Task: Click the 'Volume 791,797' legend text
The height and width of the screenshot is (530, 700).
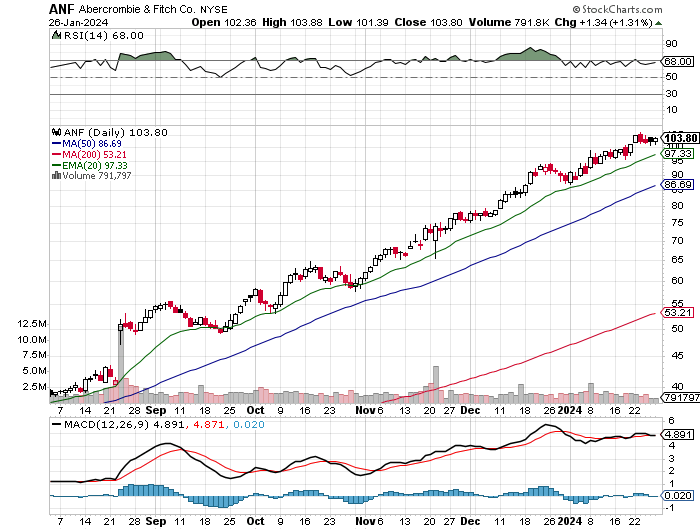Action: (97, 175)
